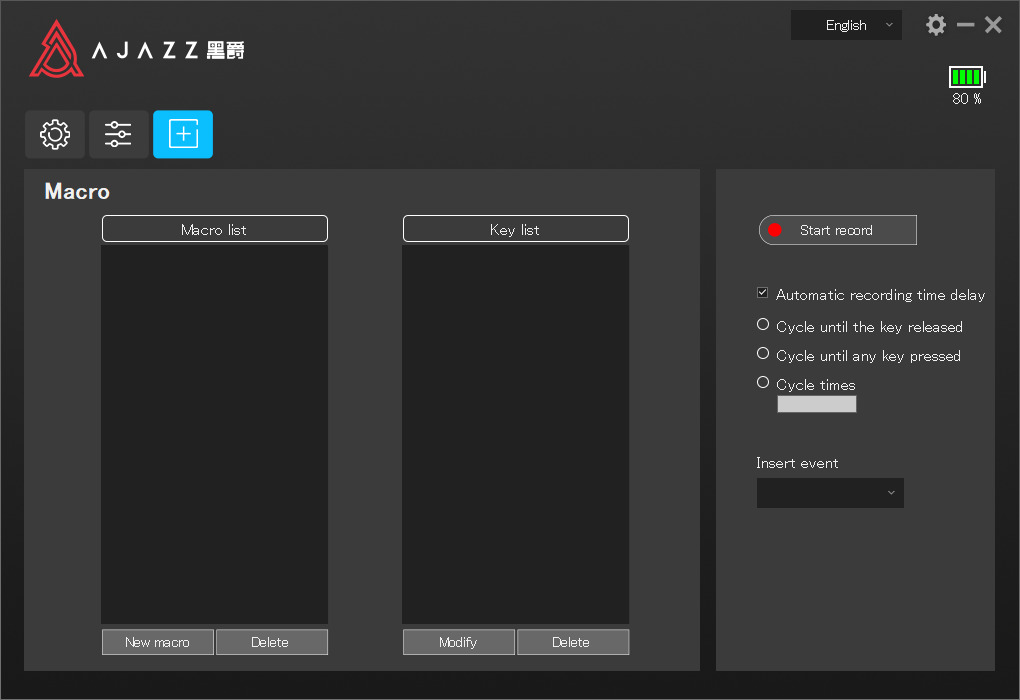1020x700 pixels.
Task: Expand the Insert event dropdown
Action: (x=830, y=493)
